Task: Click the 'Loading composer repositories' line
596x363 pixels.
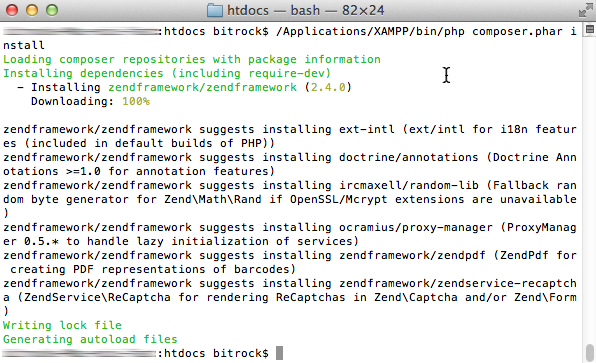Action: coord(192,59)
